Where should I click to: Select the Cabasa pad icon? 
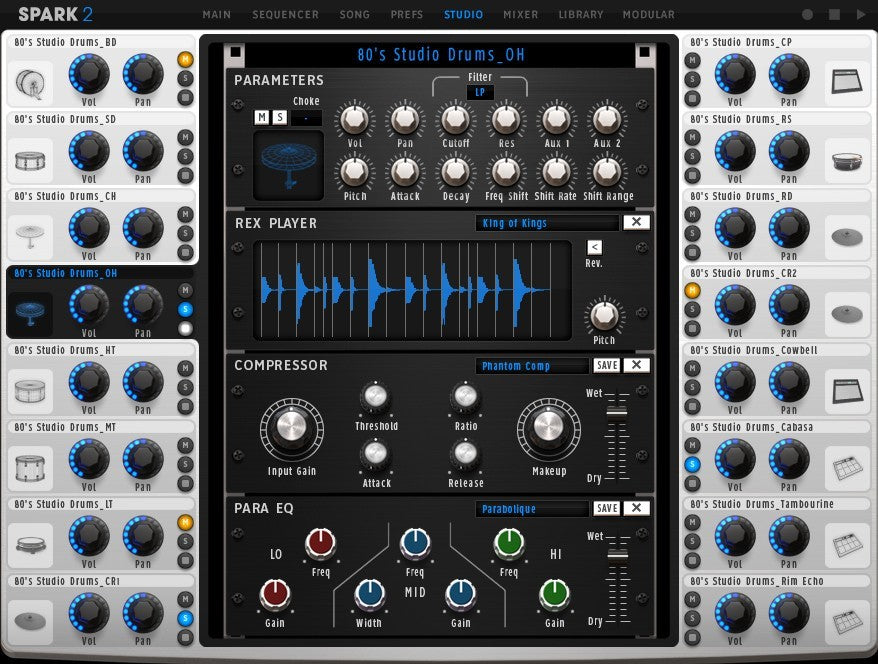(x=847, y=468)
